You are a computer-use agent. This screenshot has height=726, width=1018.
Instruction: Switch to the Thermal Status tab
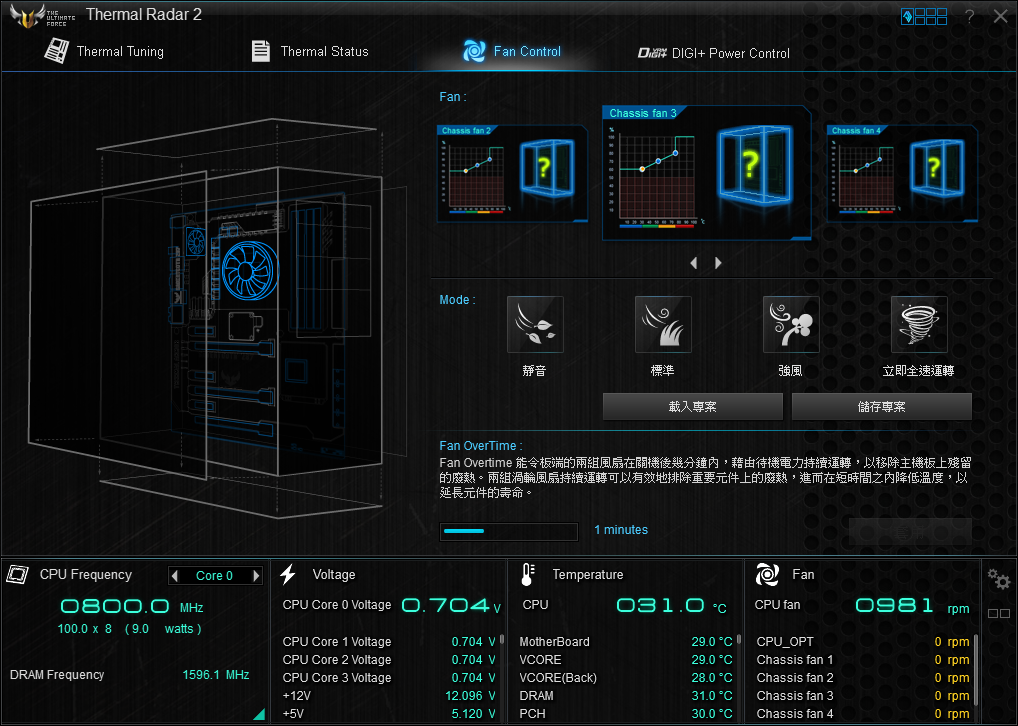tap(309, 51)
